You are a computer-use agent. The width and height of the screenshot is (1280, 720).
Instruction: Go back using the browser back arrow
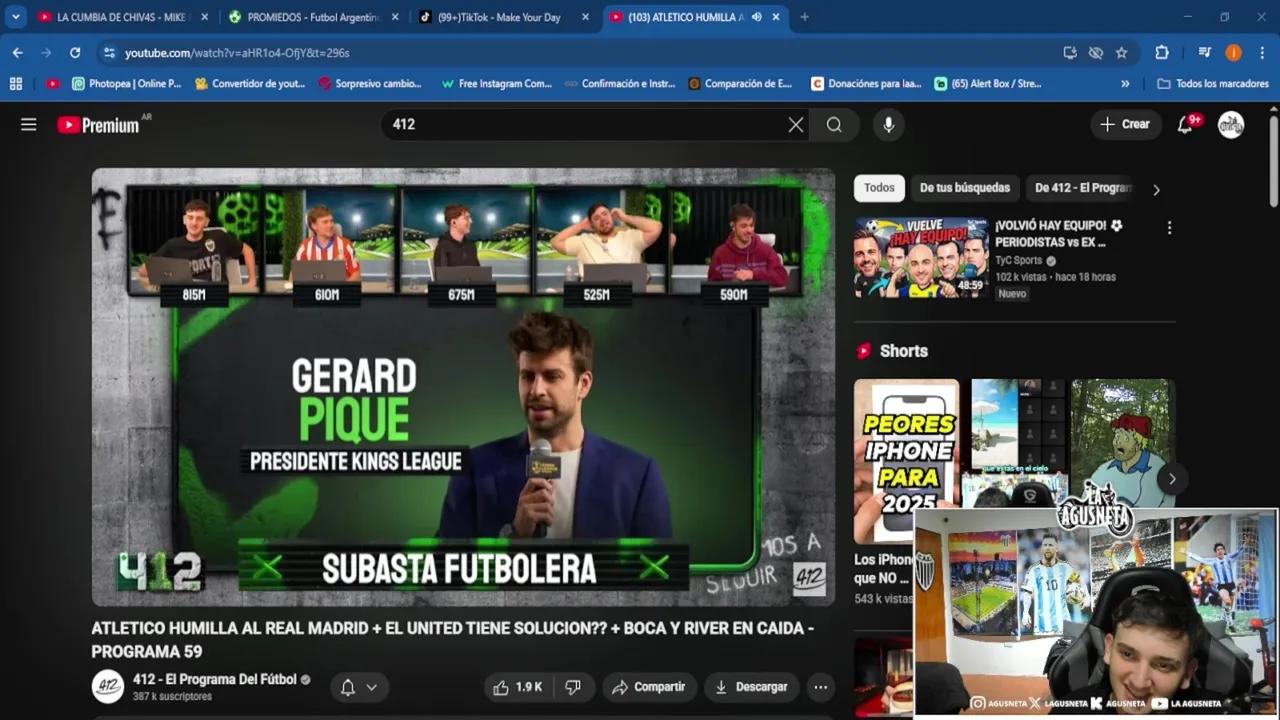(x=17, y=52)
